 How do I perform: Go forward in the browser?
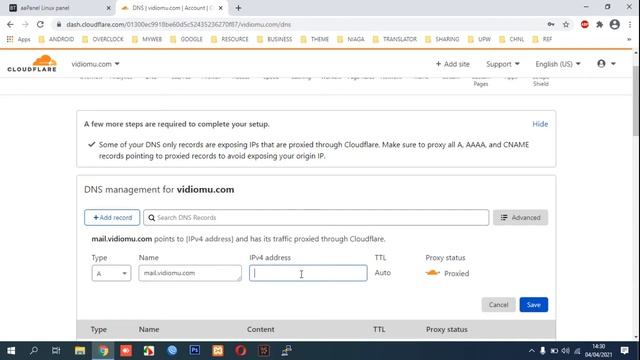click(25, 24)
